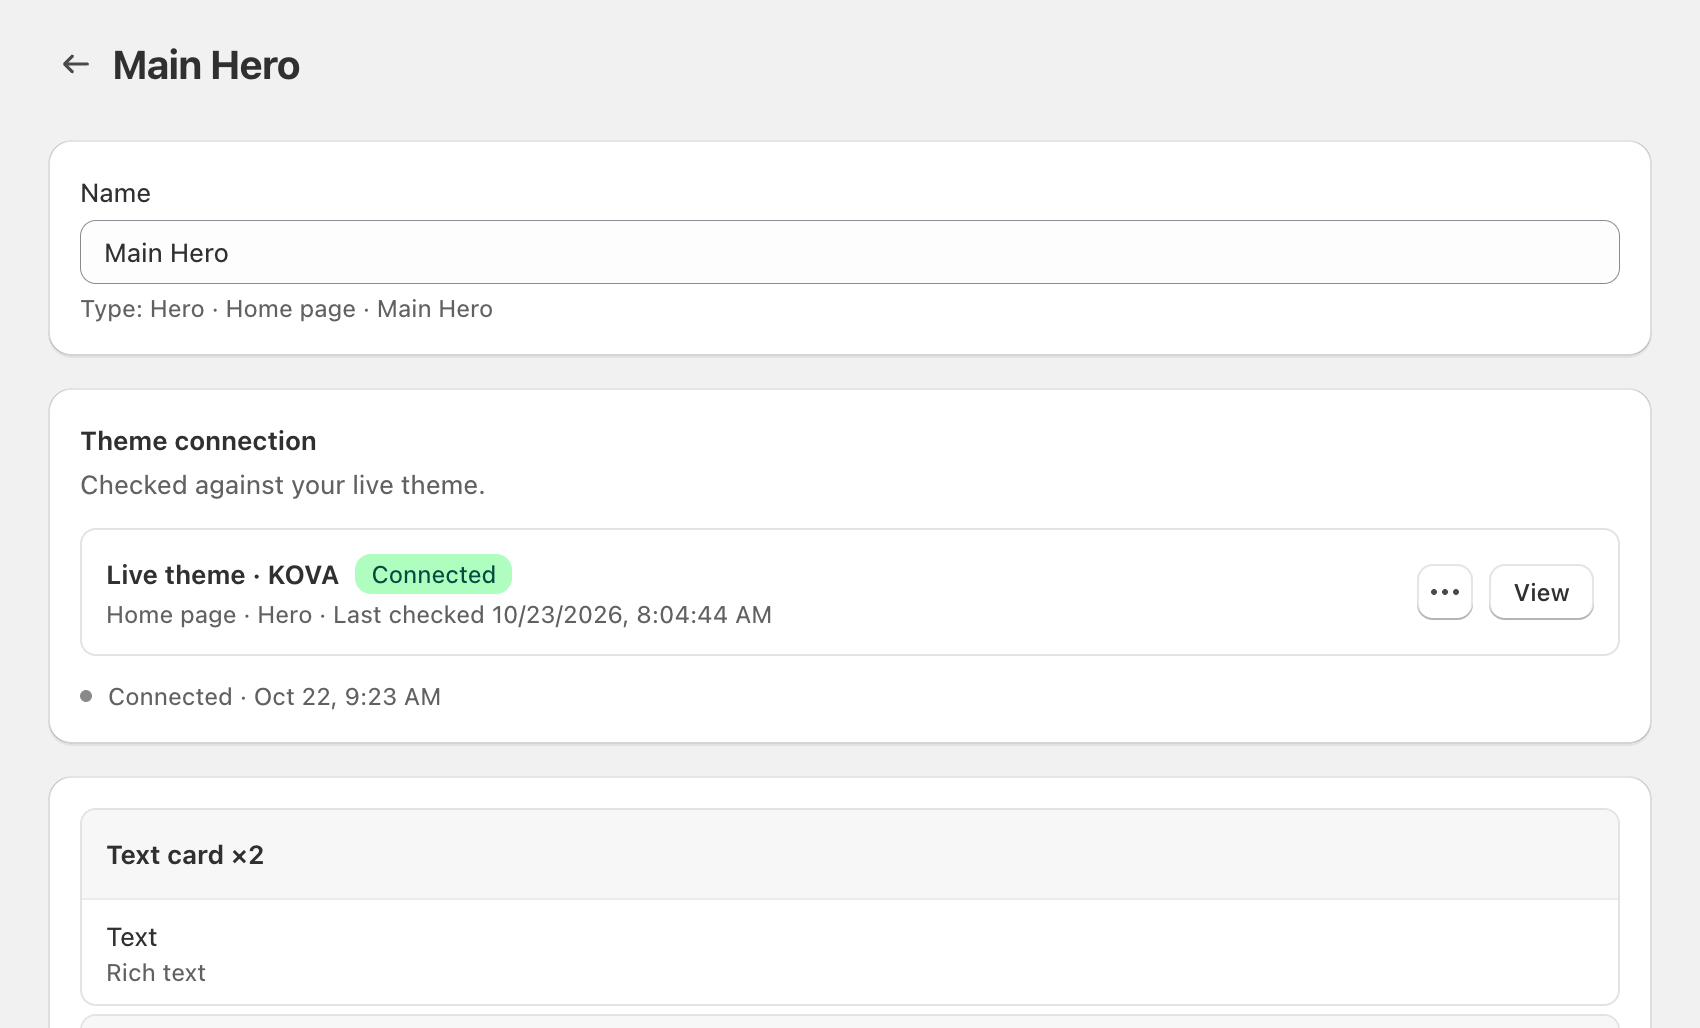Image resolution: width=1700 pixels, height=1028 pixels.
Task: Go back using the arrow icon
Action: (x=76, y=65)
